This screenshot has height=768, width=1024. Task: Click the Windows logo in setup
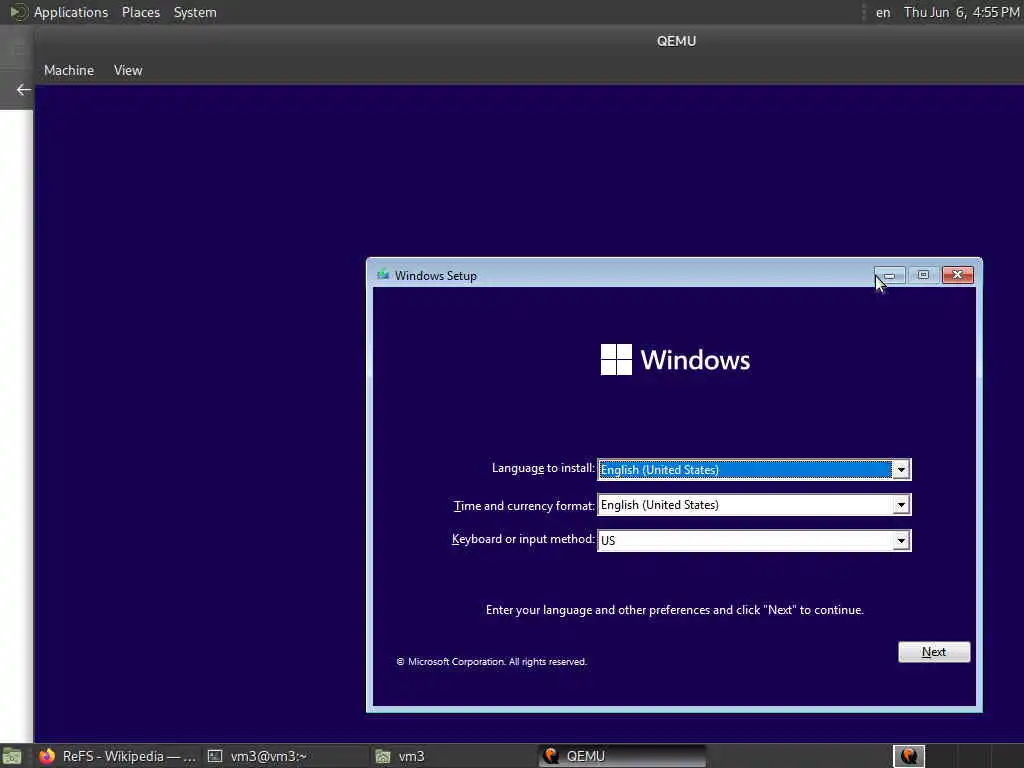616,359
